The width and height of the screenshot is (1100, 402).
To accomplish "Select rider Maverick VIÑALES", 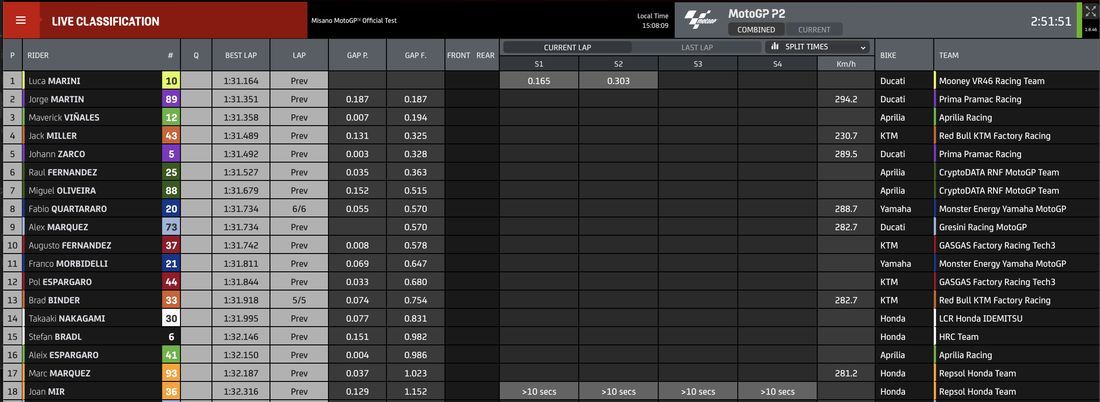I will click(64, 117).
